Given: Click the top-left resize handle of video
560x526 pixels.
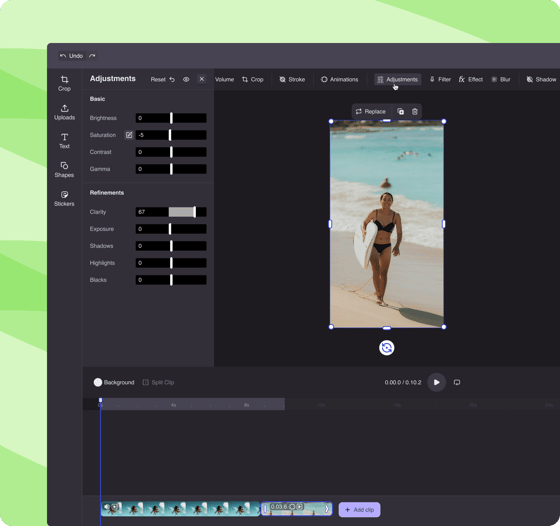Looking at the screenshot, I should click(331, 121).
